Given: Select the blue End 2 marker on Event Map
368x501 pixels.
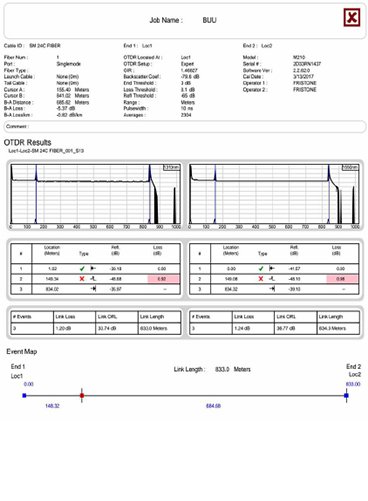Looking at the screenshot, I should (x=346, y=396).
